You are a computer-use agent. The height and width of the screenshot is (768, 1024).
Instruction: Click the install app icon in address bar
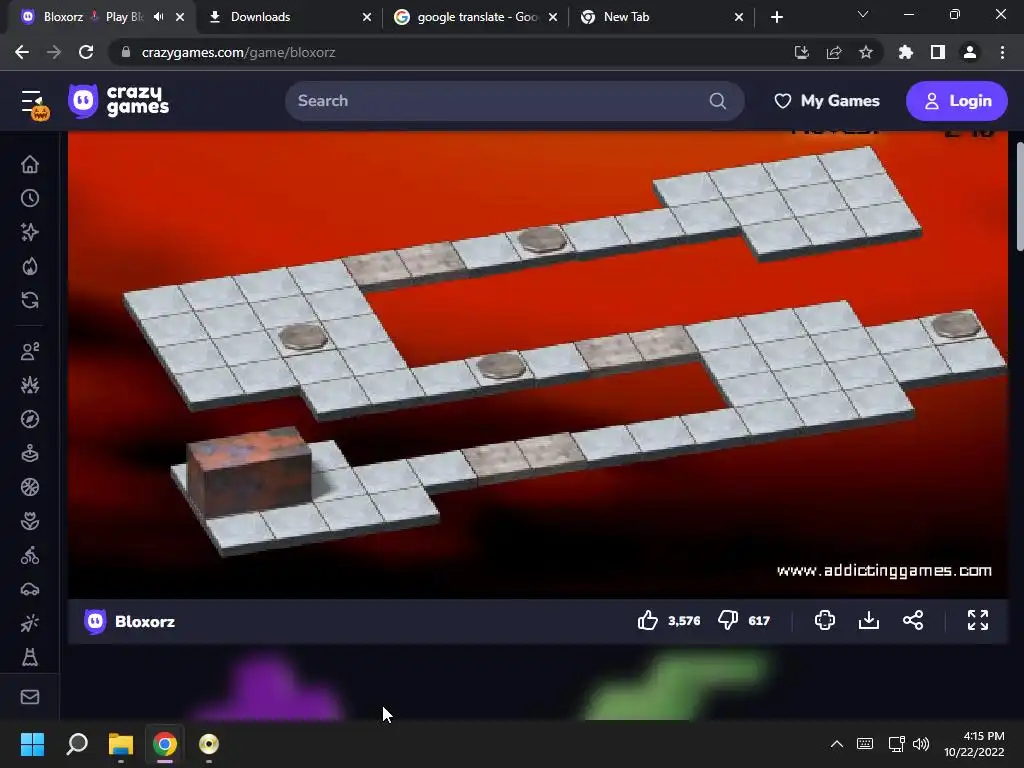pos(801,52)
